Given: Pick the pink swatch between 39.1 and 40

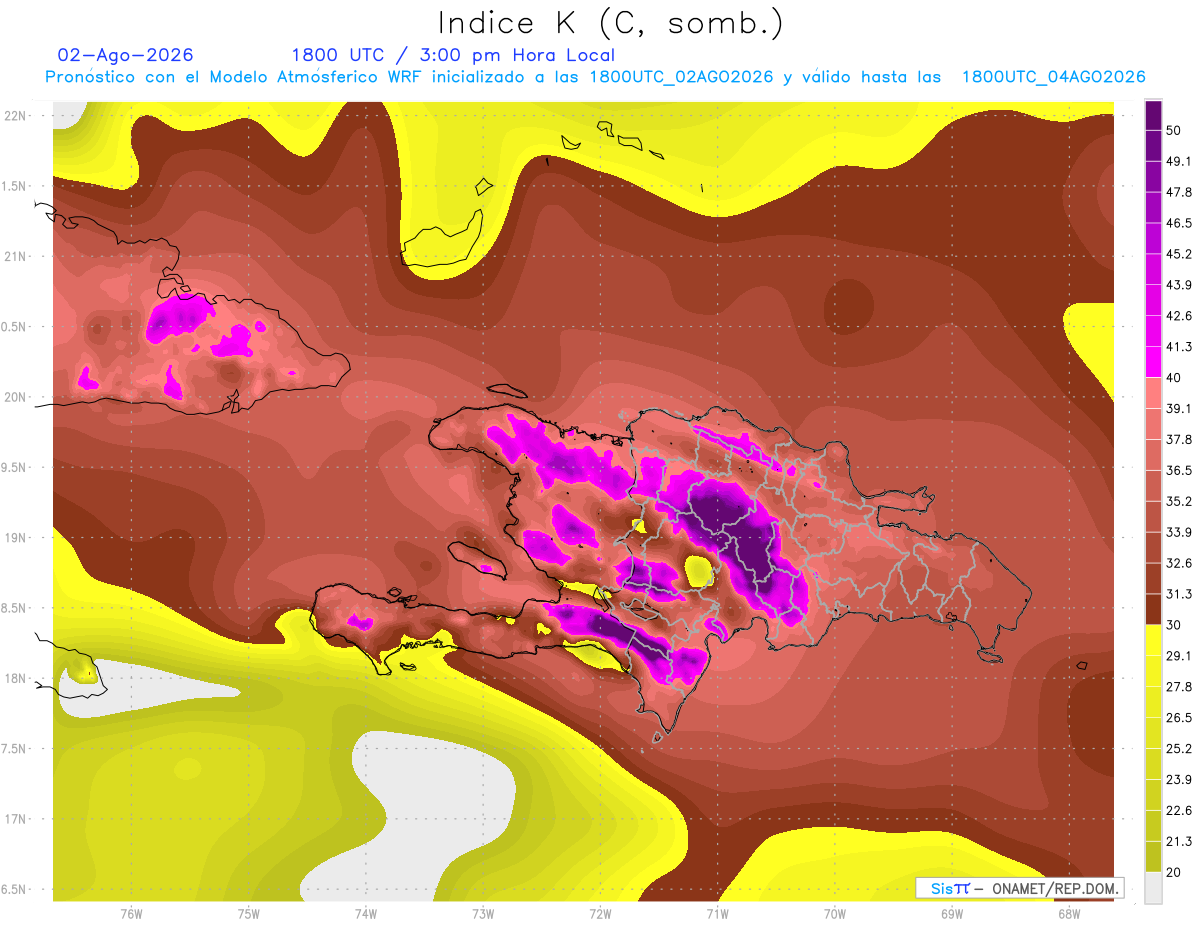Looking at the screenshot, I should [1153, 393].
